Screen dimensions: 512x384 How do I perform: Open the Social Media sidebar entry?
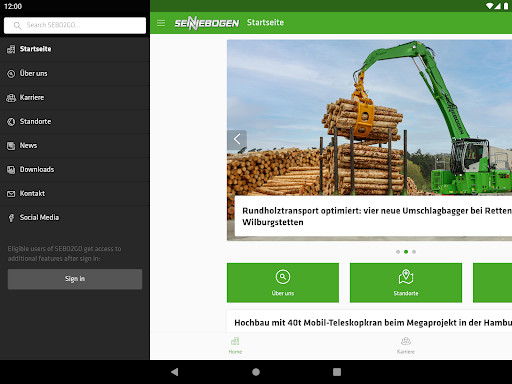75,217
